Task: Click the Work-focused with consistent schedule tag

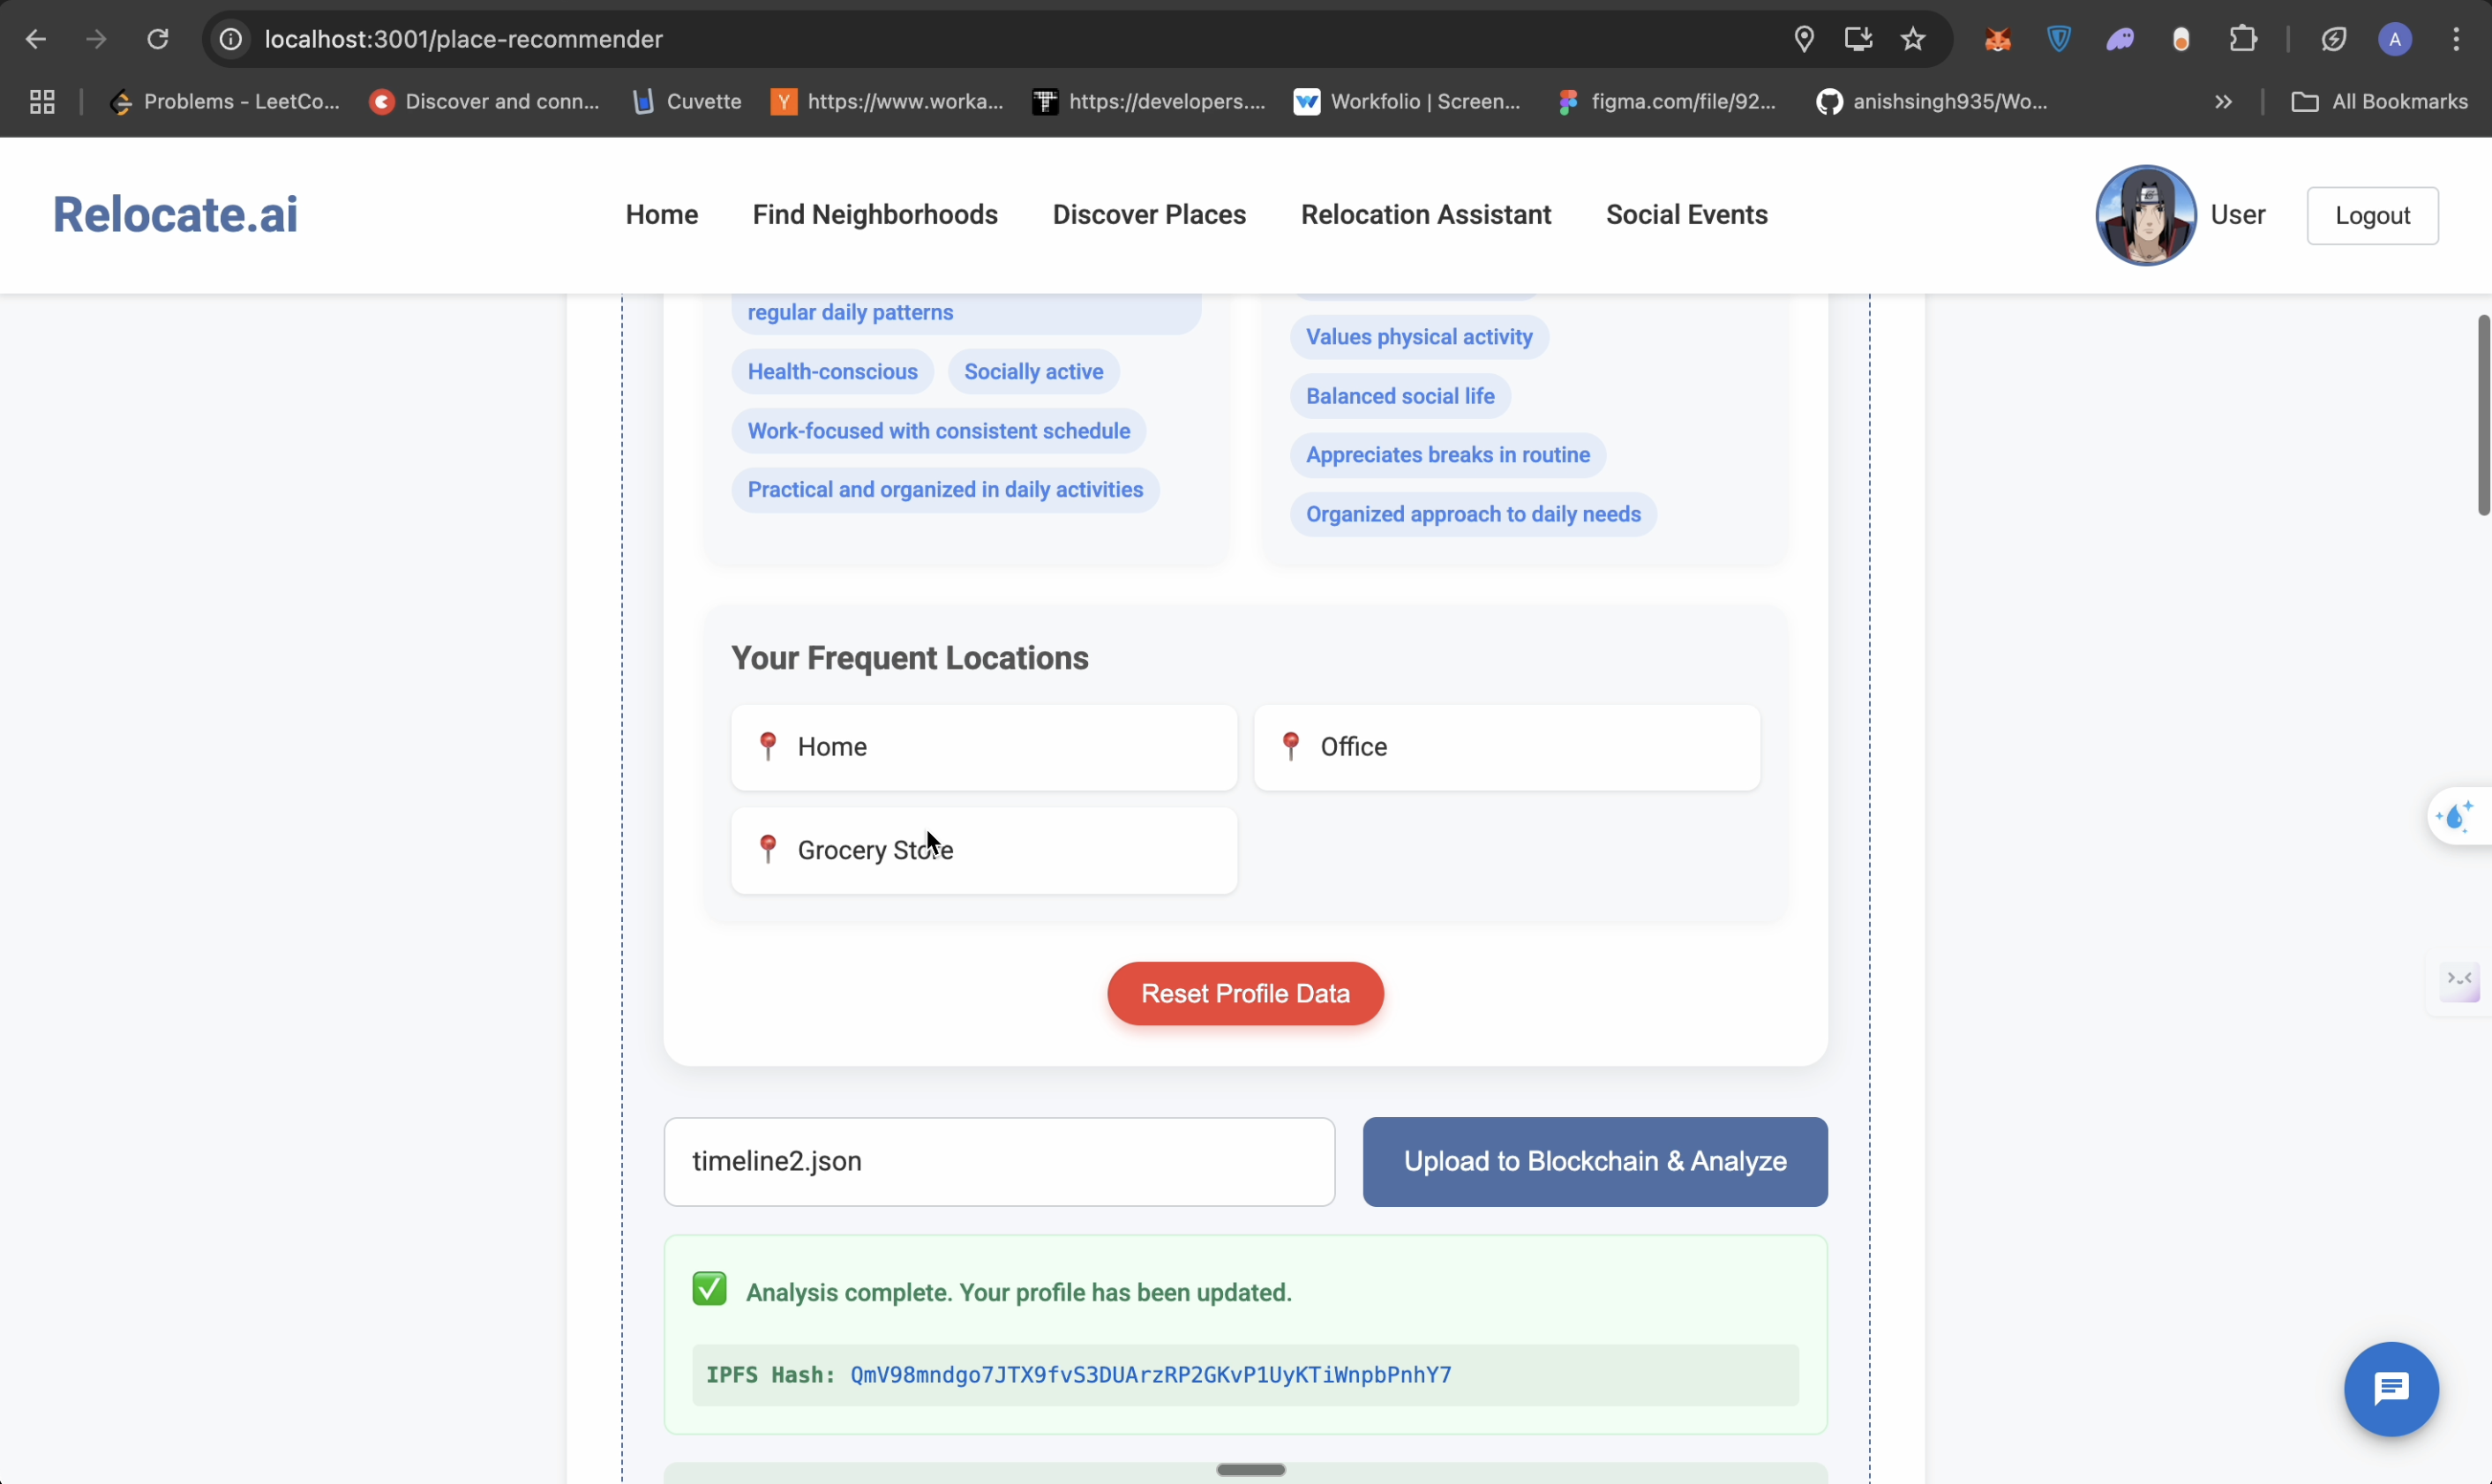Action: click(938, 431)
